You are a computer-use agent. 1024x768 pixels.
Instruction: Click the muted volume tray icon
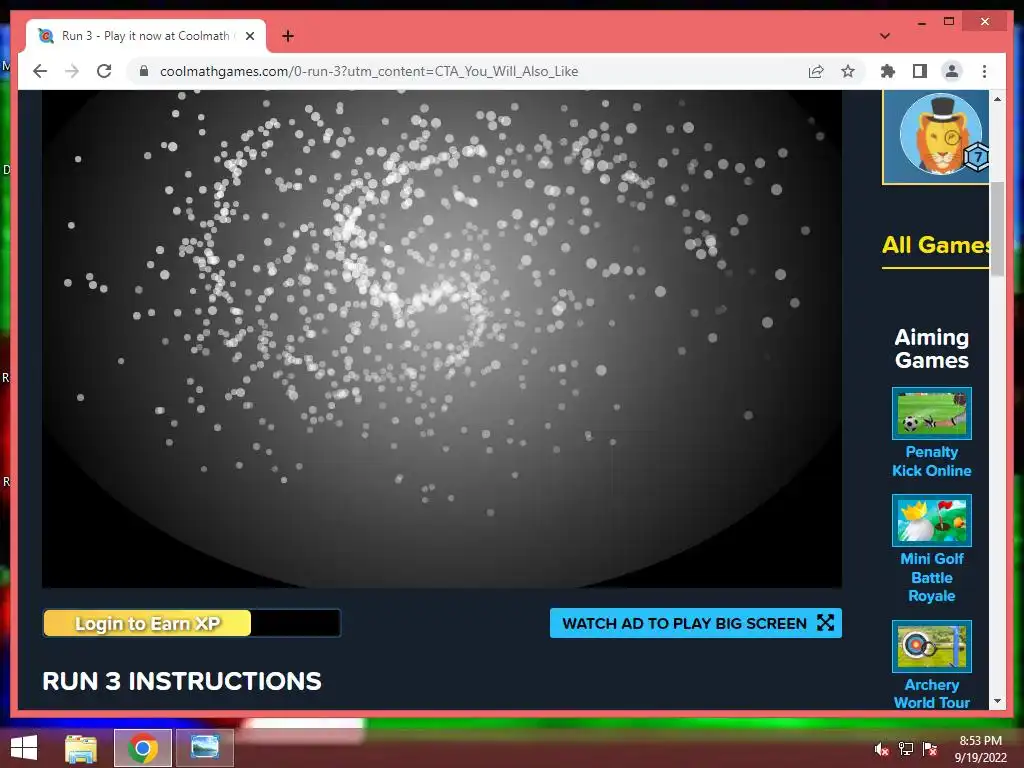click(881, 749)
